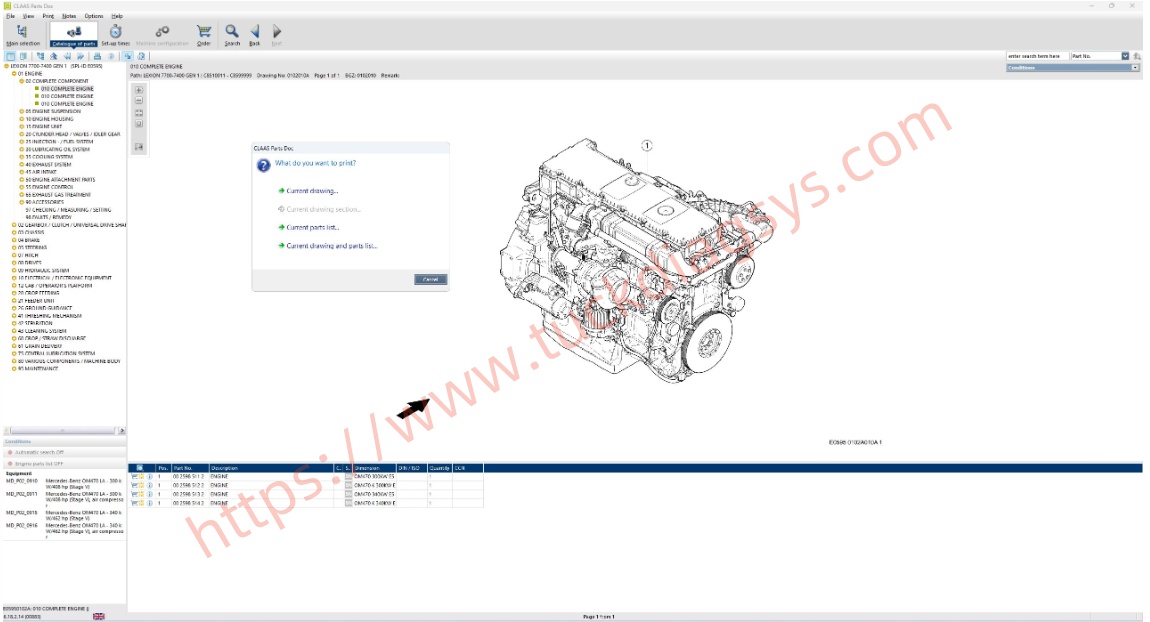The height and width of the screenshot is (622, 1150).
Task: Open the View menu
Action: [x=29, y=16]
